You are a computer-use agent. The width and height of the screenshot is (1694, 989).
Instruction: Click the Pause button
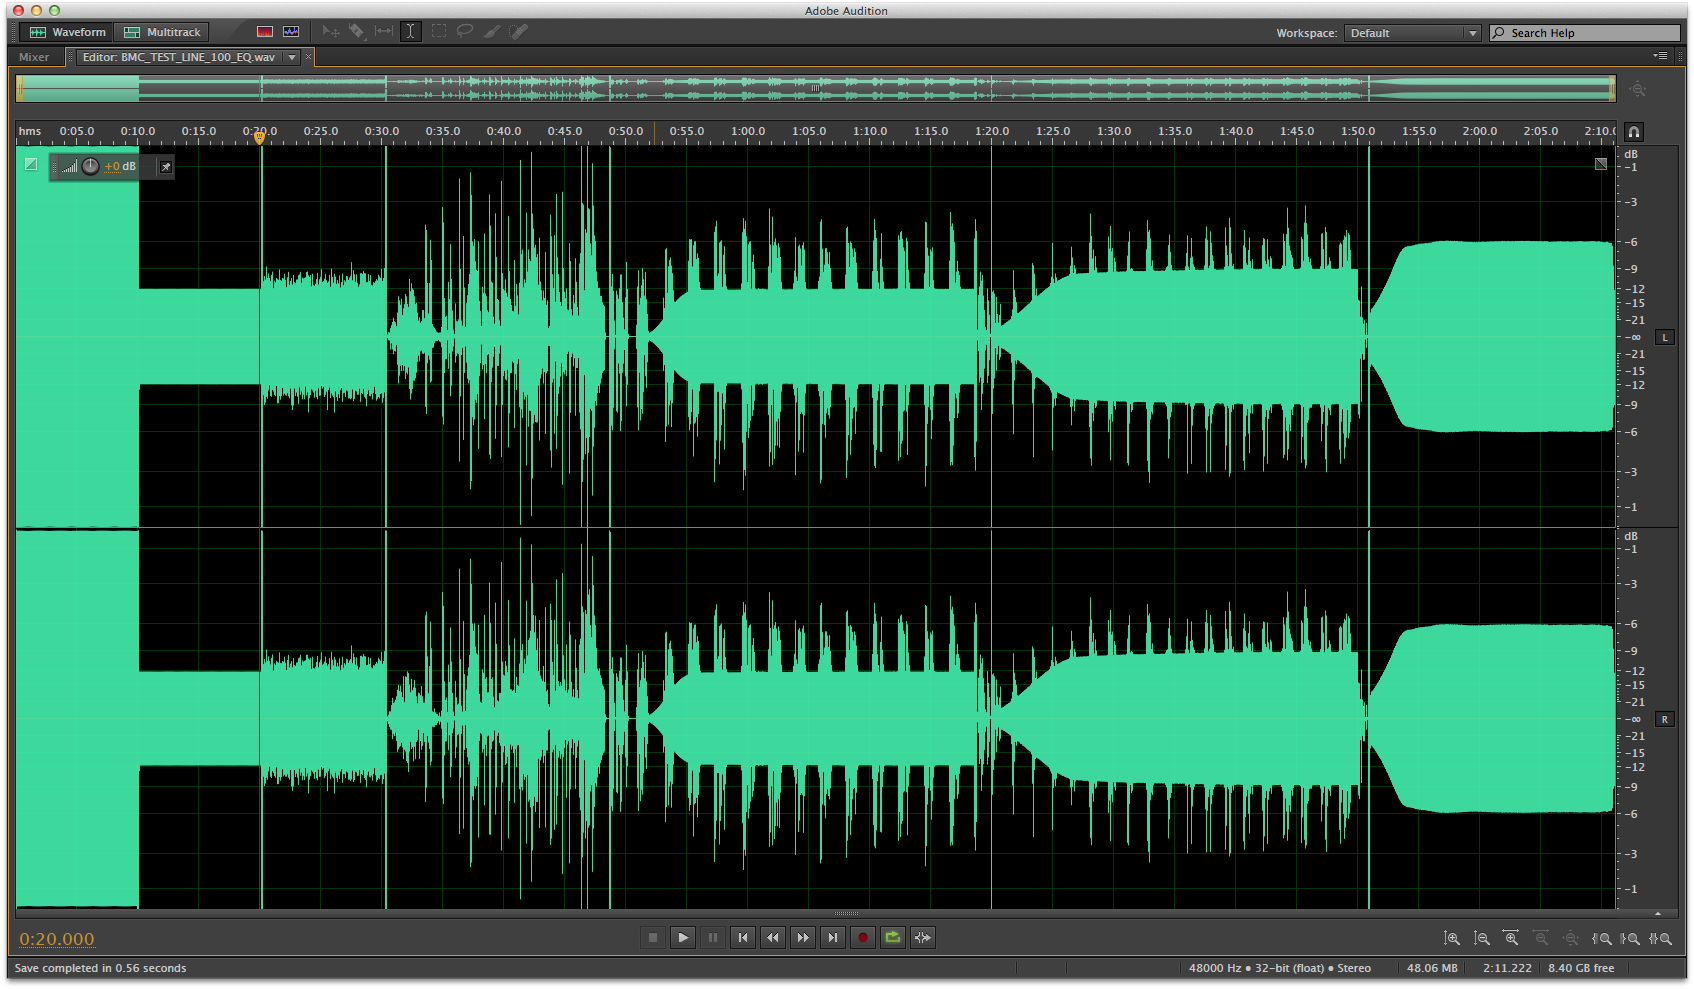pos(713,938)
